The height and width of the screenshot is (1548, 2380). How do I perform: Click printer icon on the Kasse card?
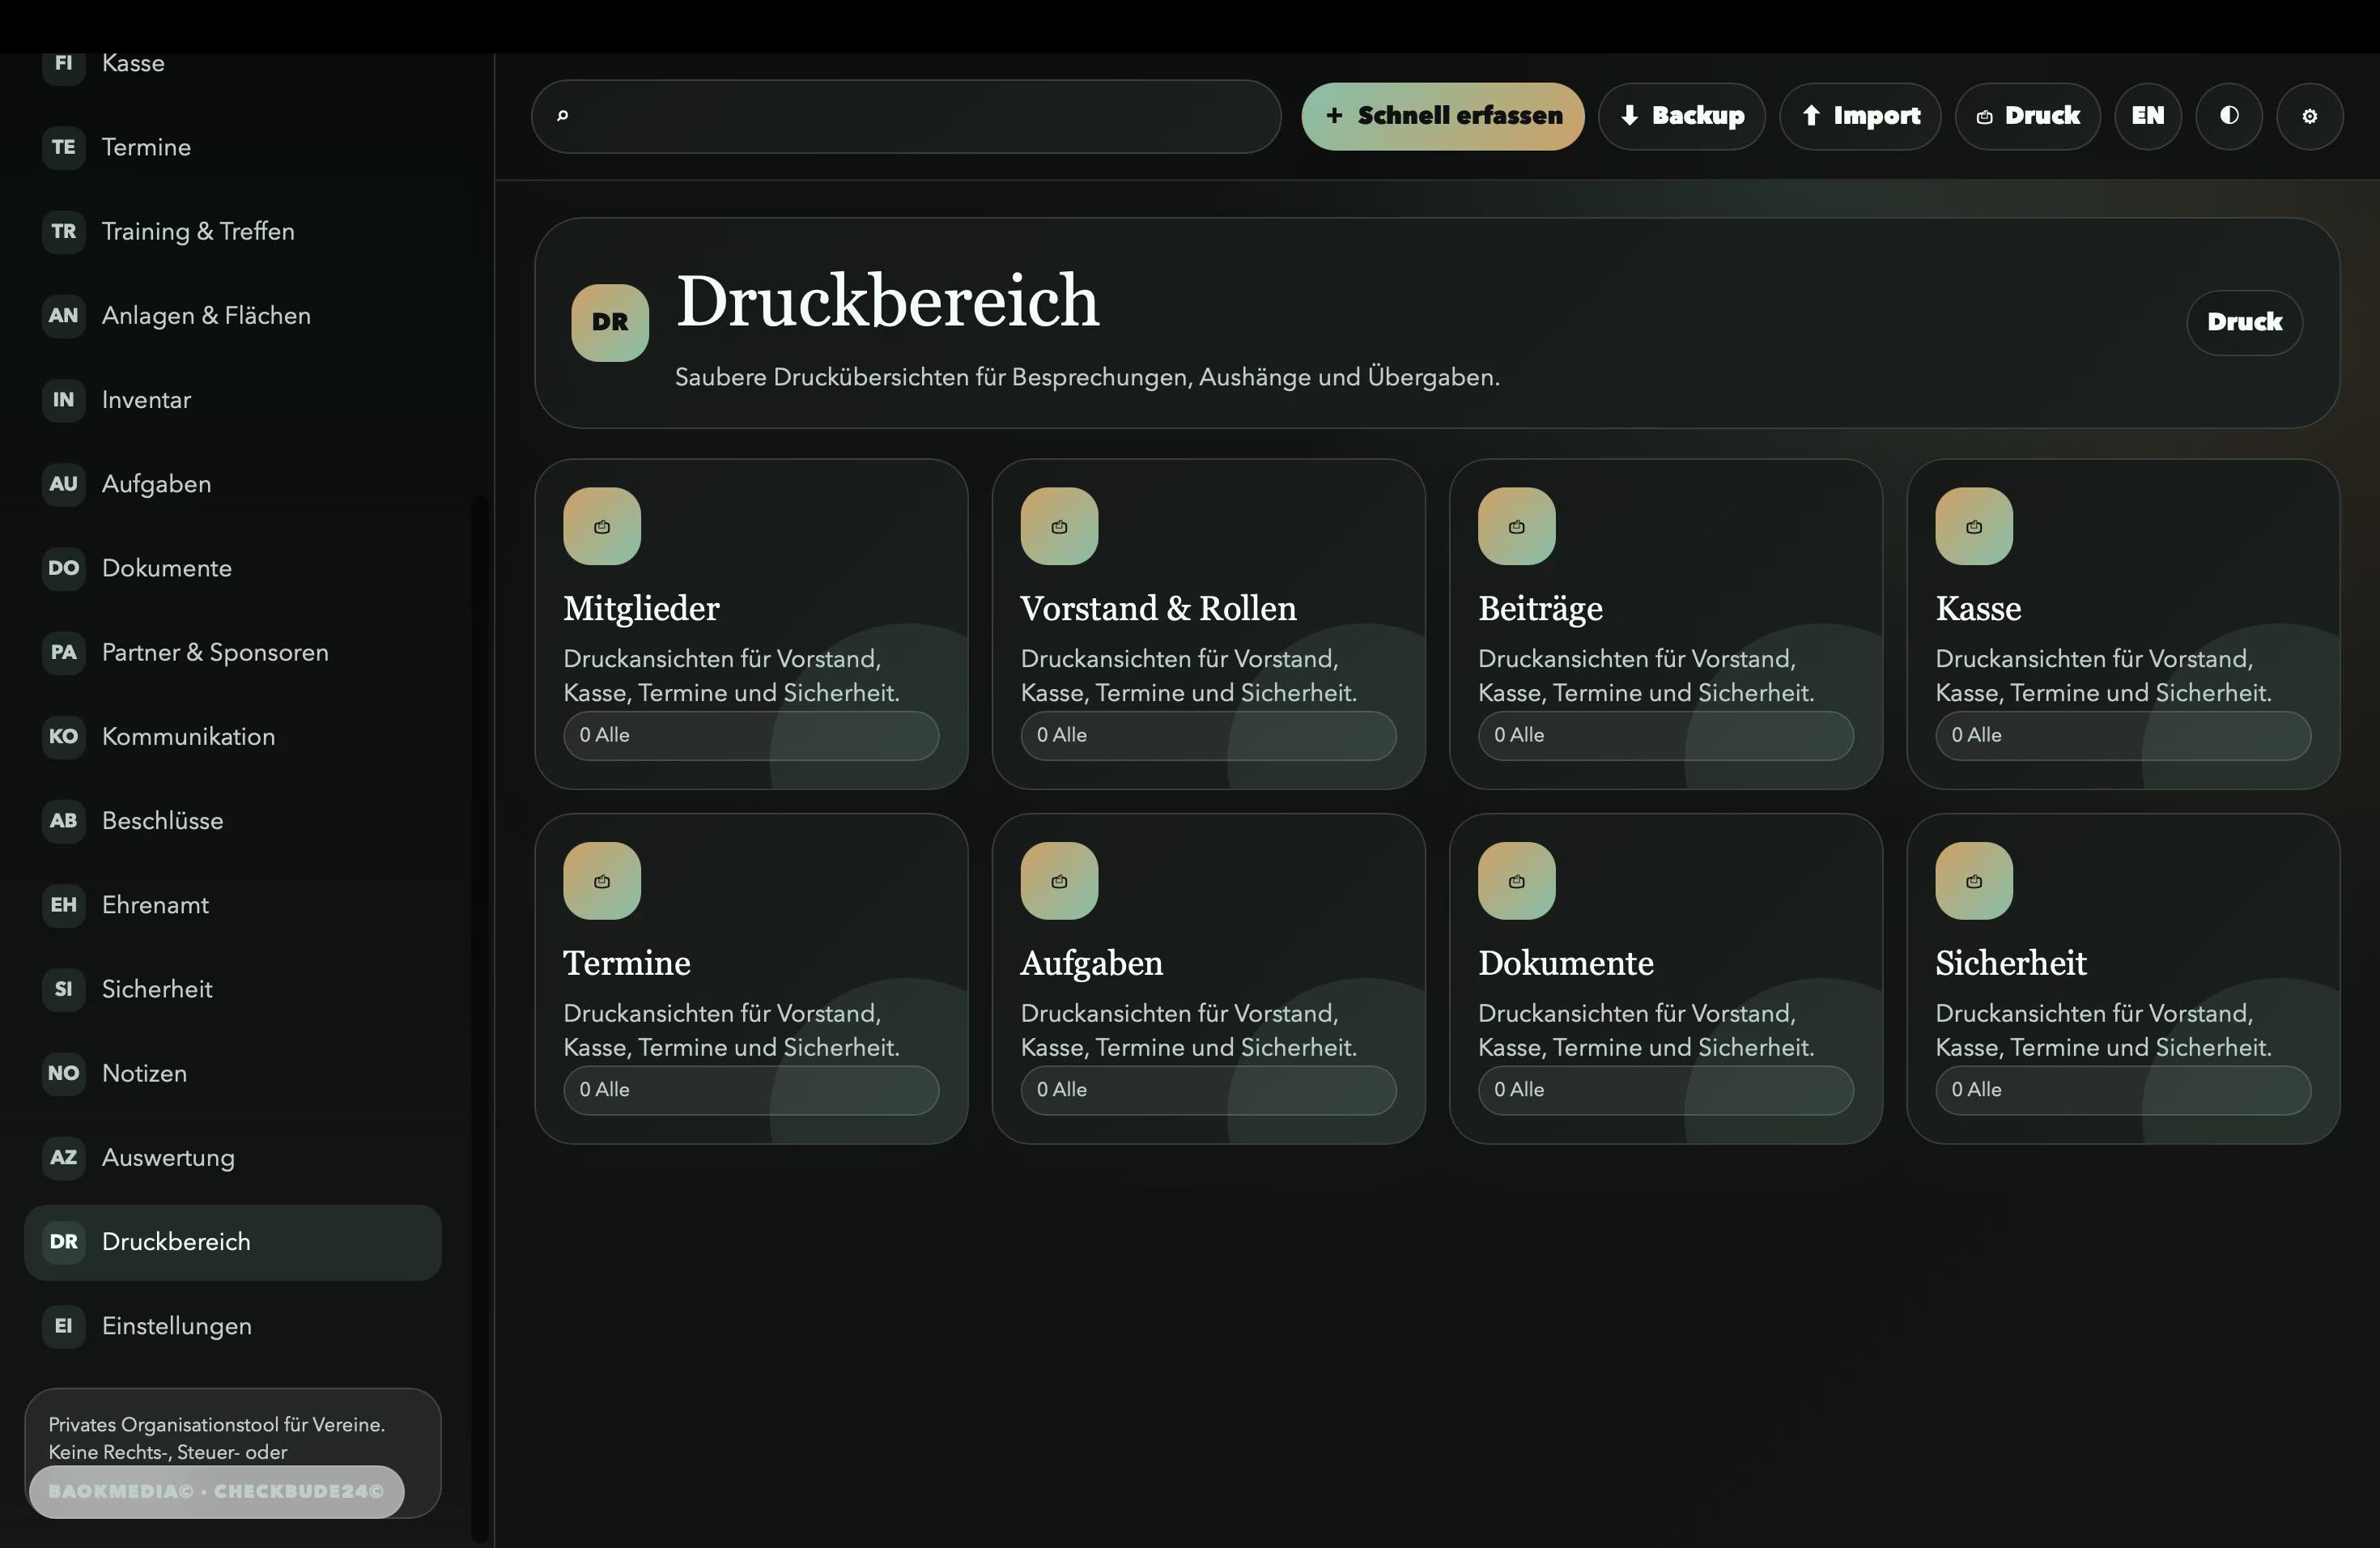[1974, 526]
